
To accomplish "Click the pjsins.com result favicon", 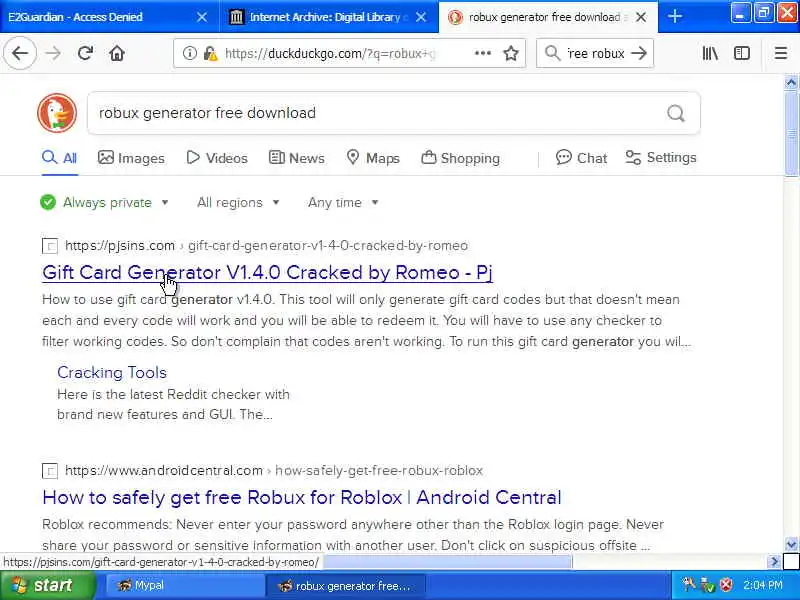I will [x=49, y=246].
